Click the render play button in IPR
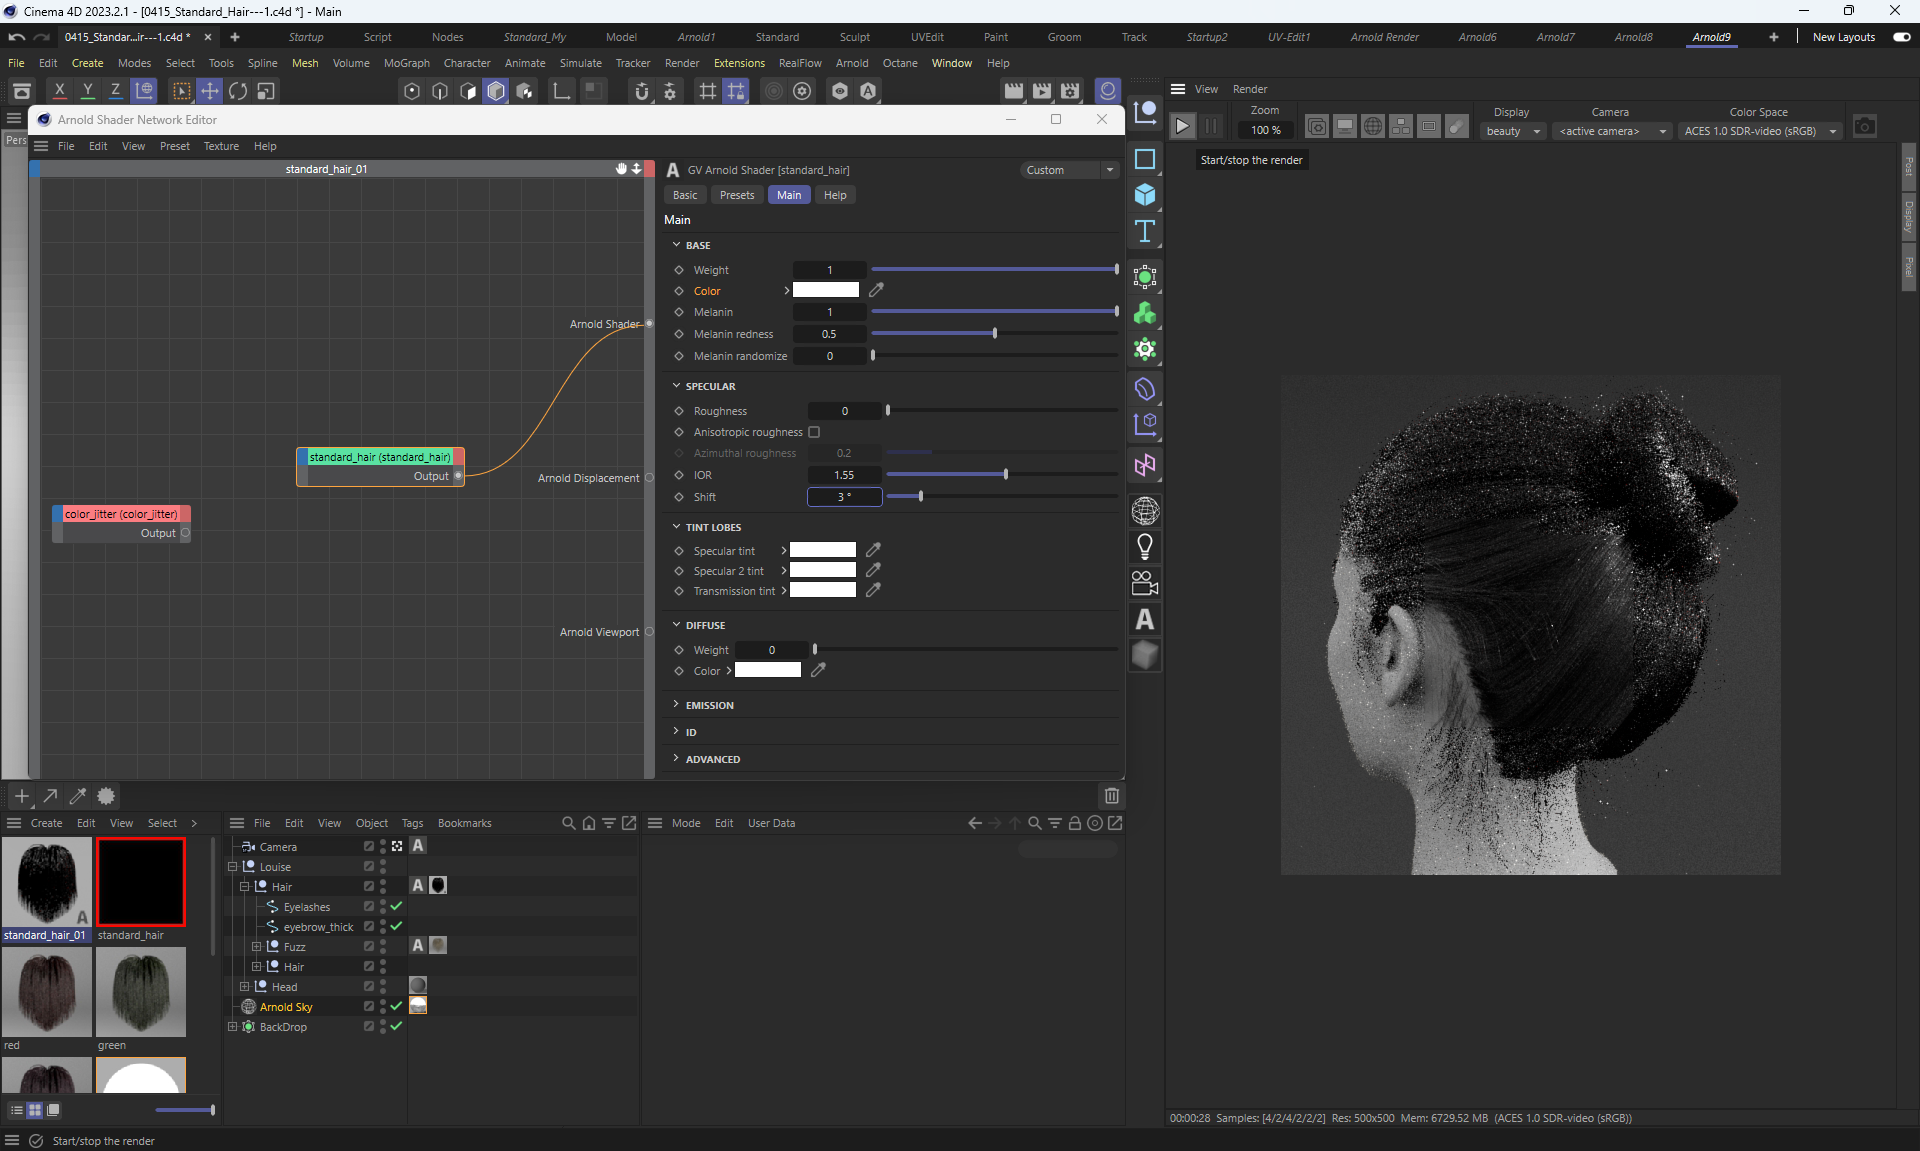Viewport: 1920px width, 1151px height. point(1182,126)
